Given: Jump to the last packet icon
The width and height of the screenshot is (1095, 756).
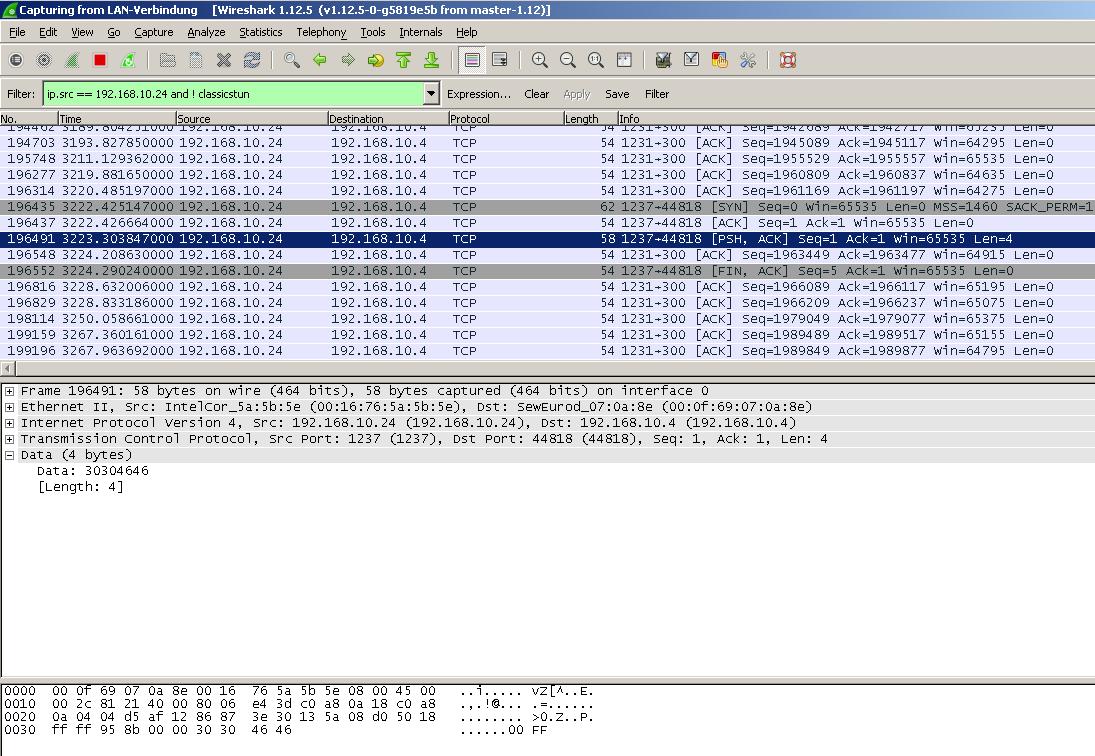Looking at the screenshot, I should pyautogui.click(x=432, y=60).
